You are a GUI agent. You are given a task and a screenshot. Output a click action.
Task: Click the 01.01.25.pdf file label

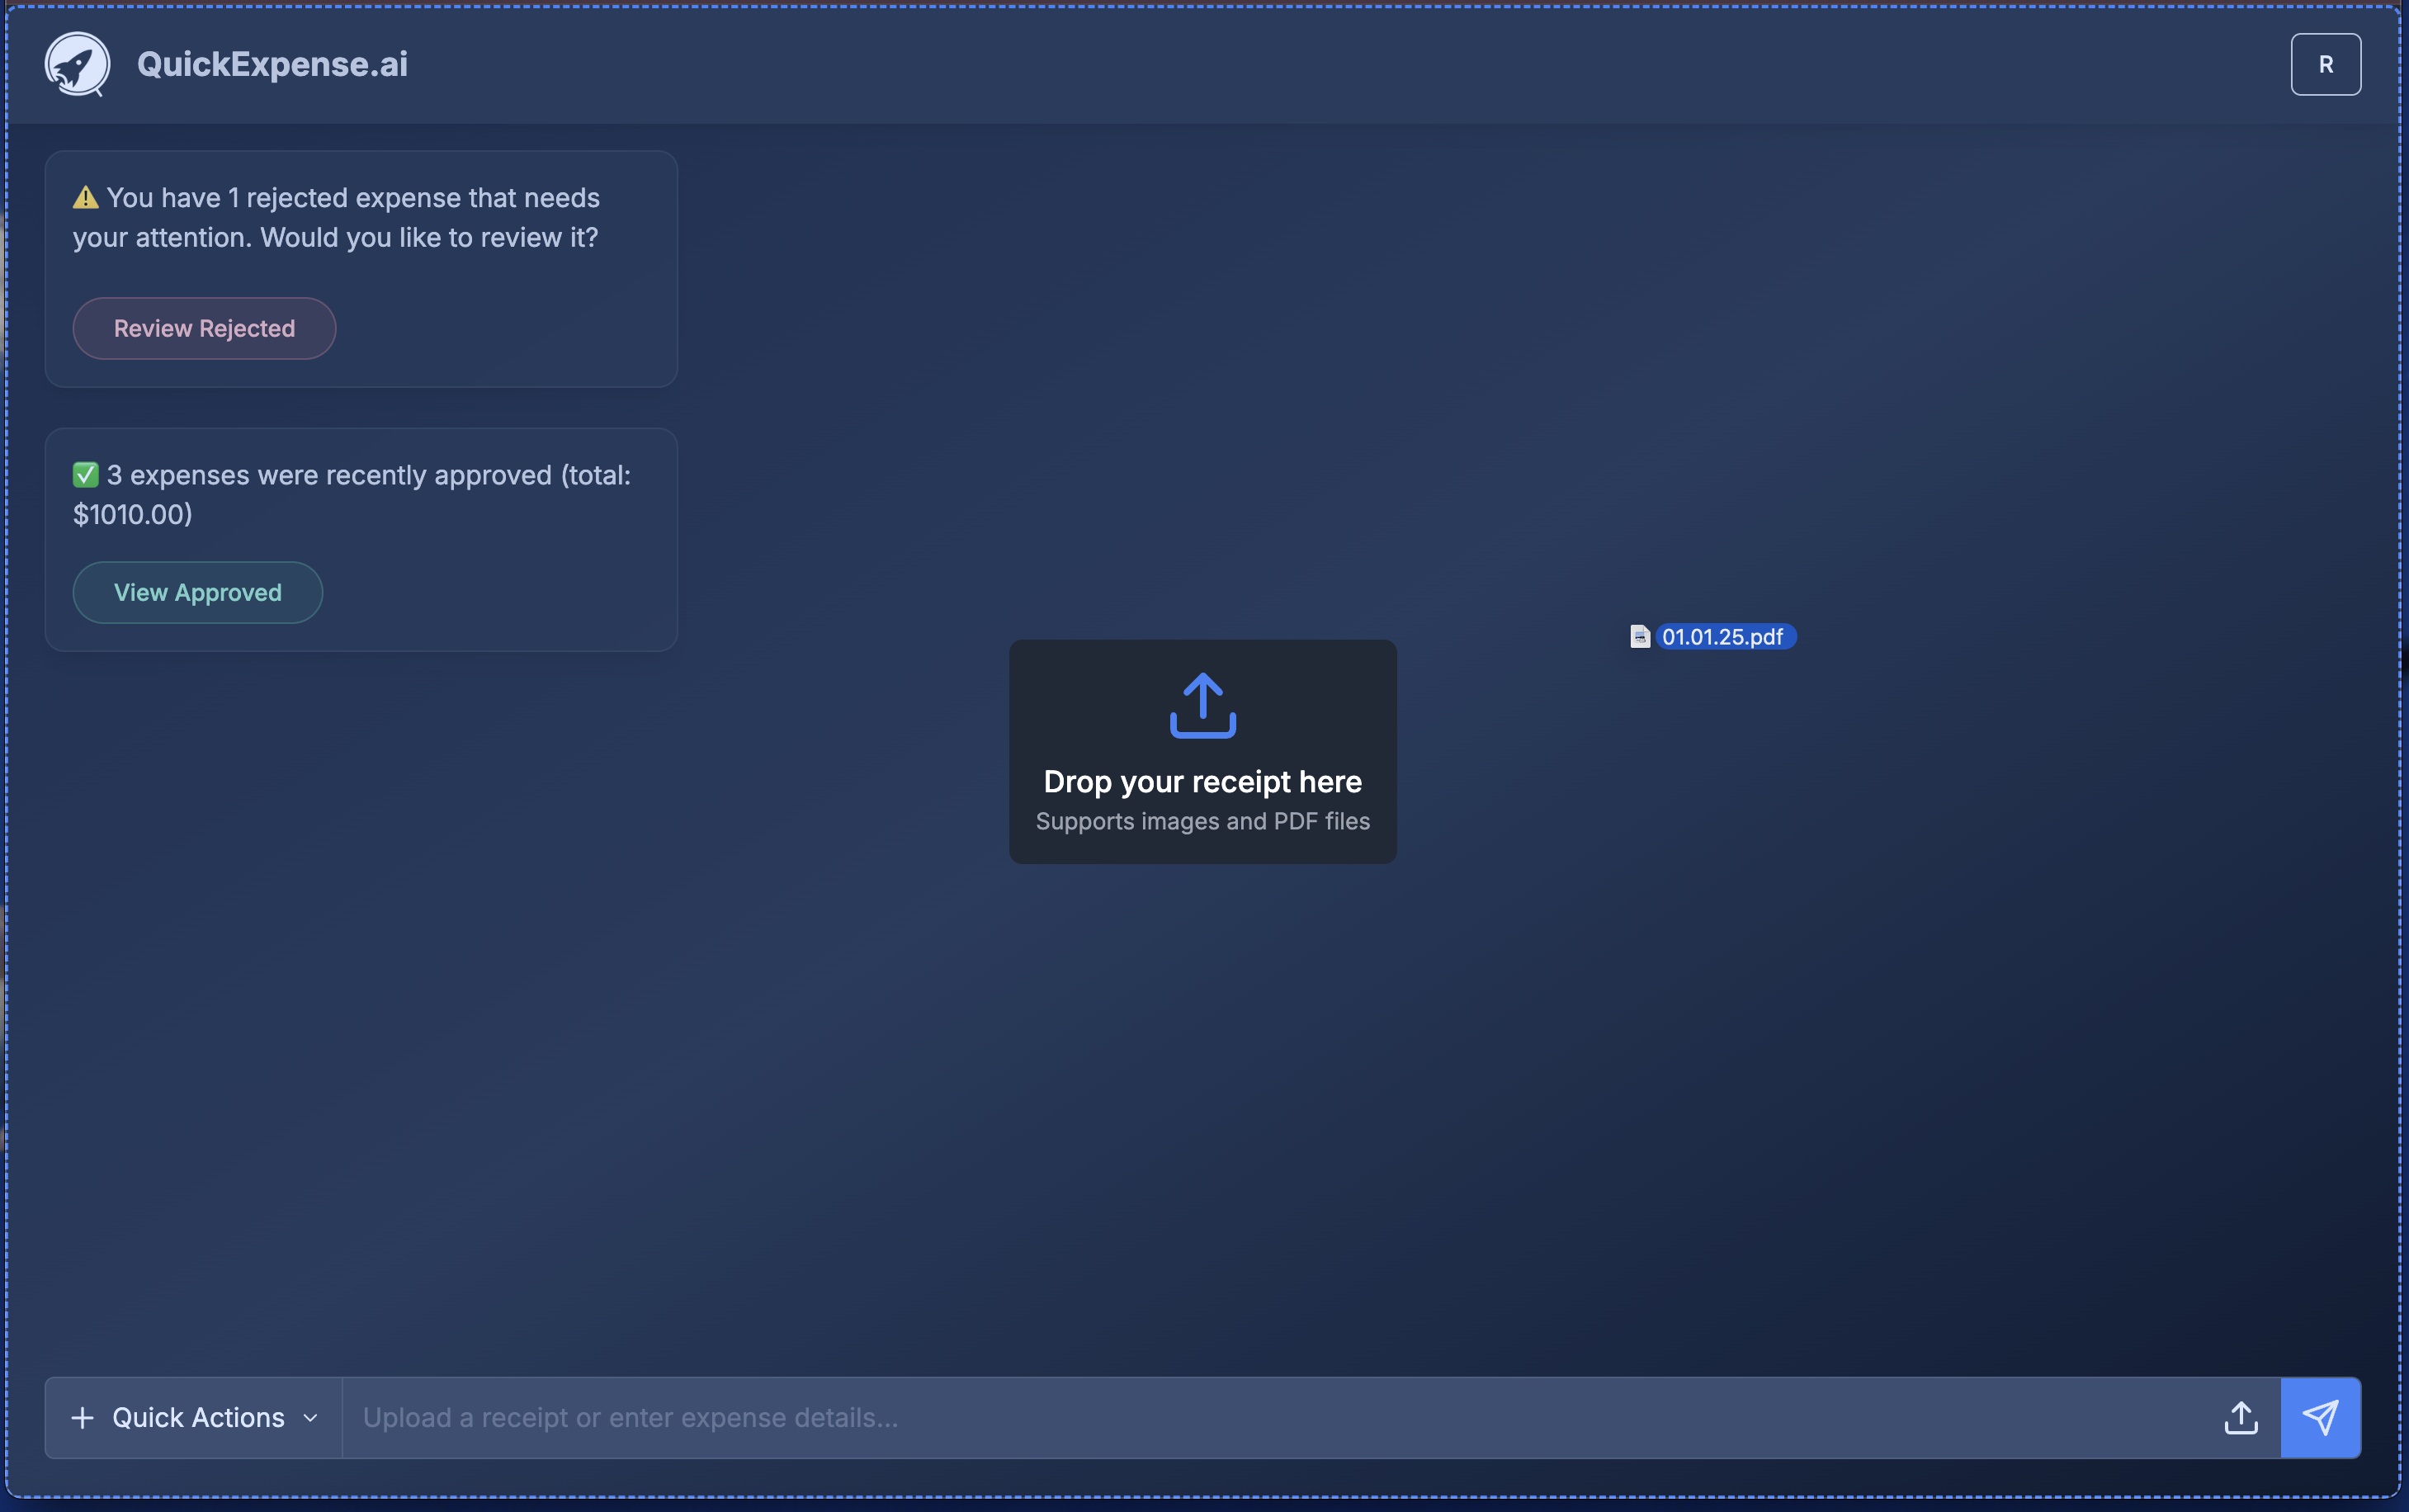(1723, 637)
